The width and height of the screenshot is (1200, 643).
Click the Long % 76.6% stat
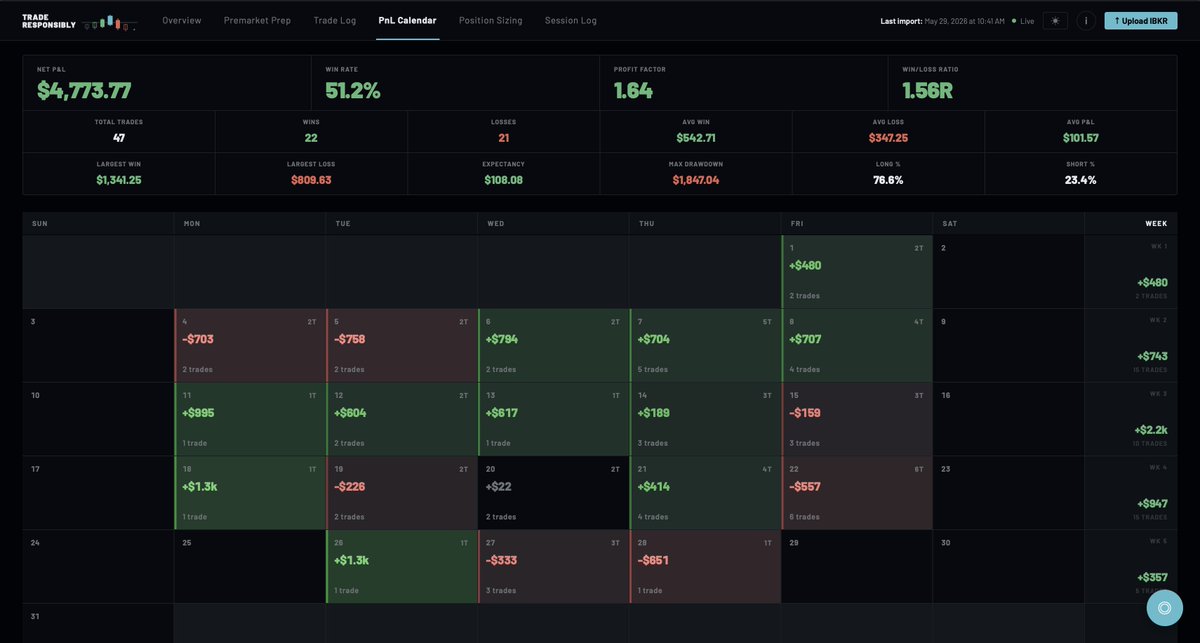click(x=888, y=173)
